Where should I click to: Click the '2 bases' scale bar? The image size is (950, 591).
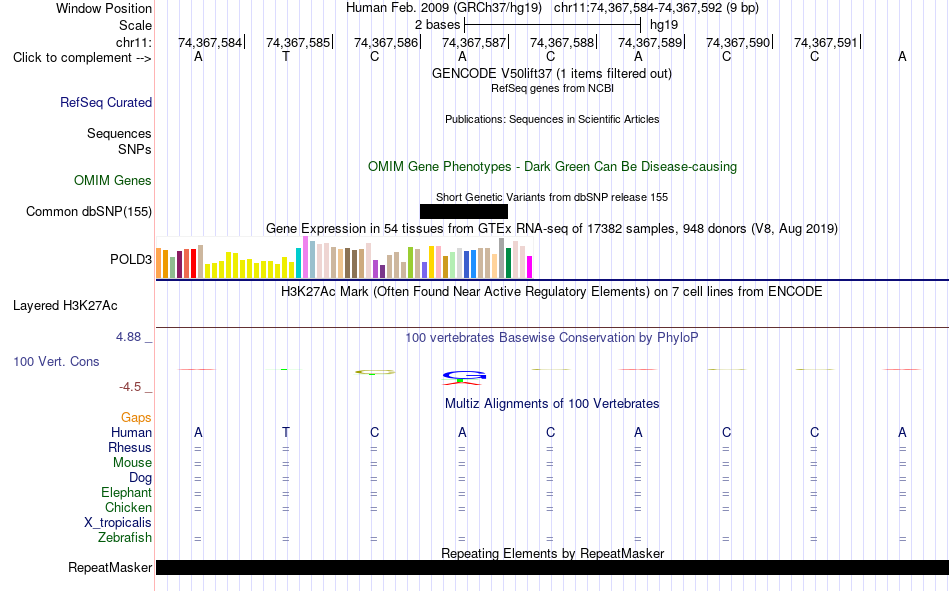(x=552, y=25)
